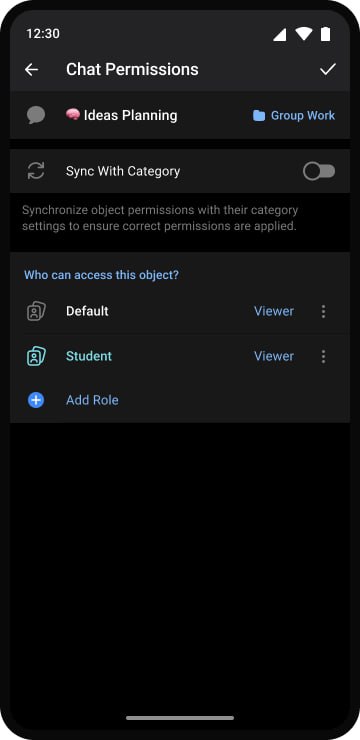The width and height of the screenshot is (360, 740).
Task: Toggle the Sync With Category switch
Action: click(x=319, y=171)
